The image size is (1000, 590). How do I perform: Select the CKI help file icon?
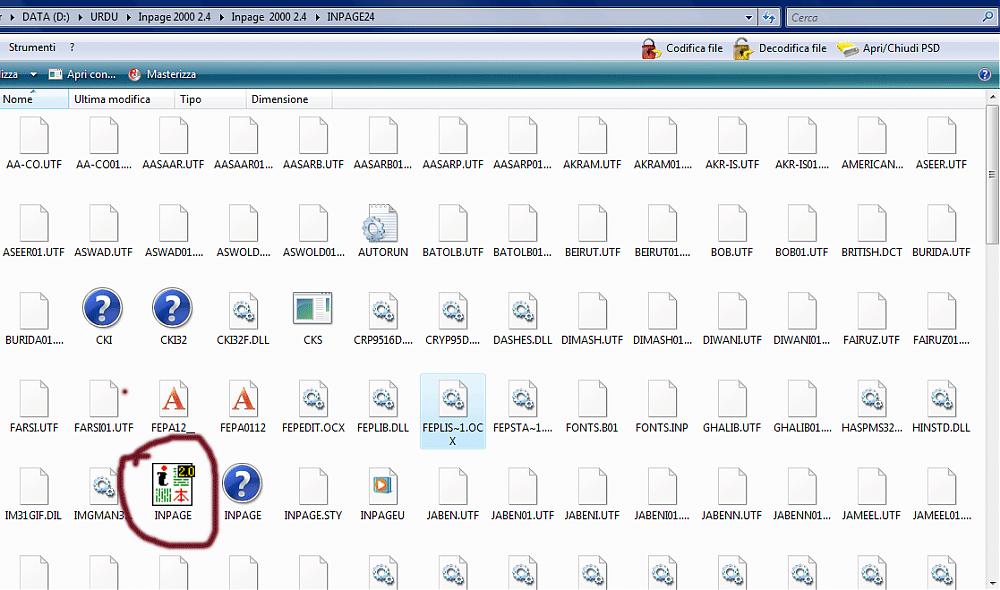(x=103, y=309)
